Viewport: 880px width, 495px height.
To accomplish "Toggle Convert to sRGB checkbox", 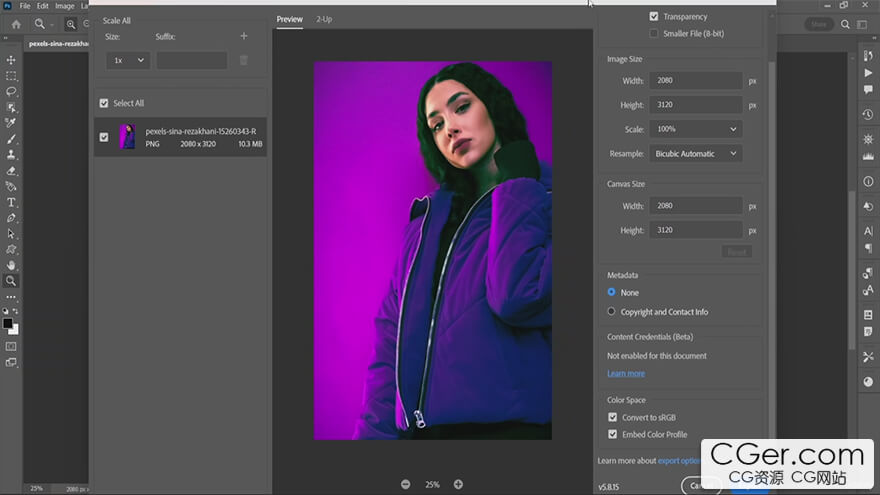I will pyautogui.click(x=612, y=417).
